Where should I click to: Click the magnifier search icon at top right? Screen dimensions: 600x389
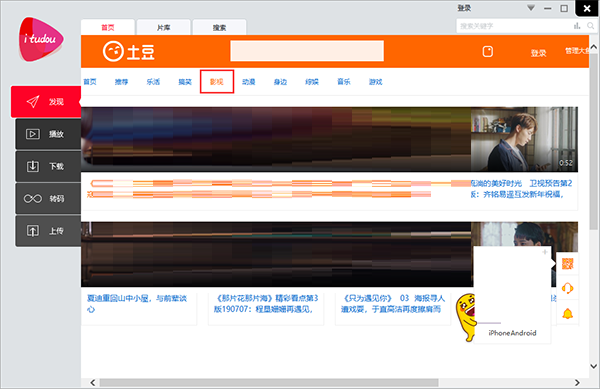[x=590, y=26]
